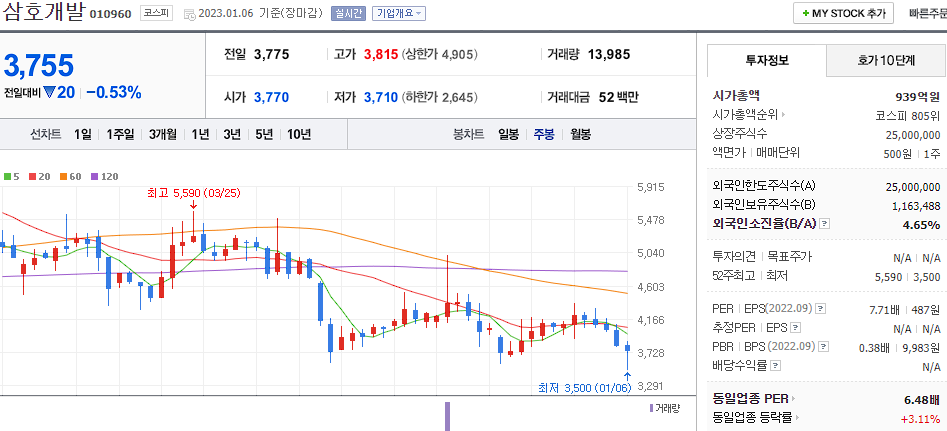Click the current price 3,755
947x431 pixels.
pos(39,65)
